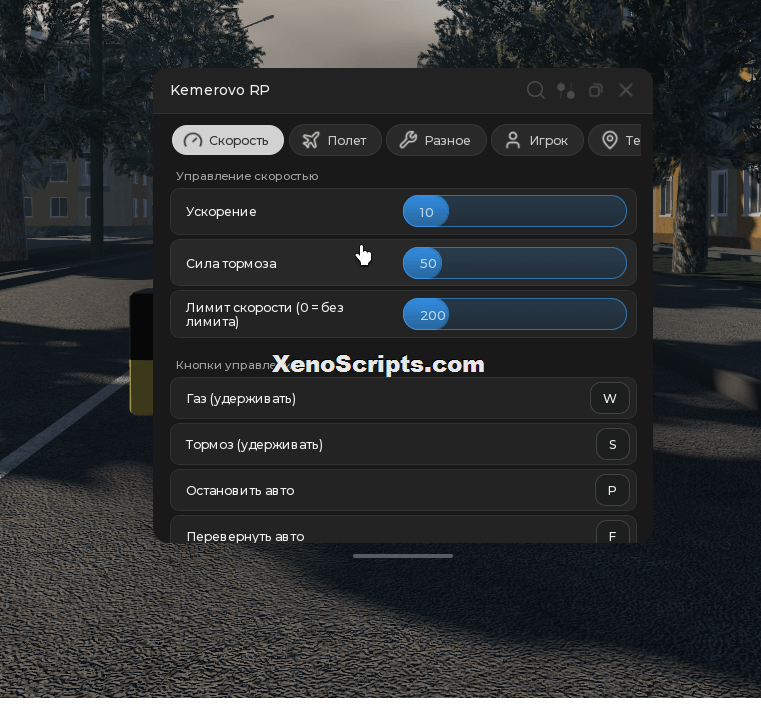Click the drag handle bar below window
The width and height of the screenshot is (761, 728).
[403, 556]
